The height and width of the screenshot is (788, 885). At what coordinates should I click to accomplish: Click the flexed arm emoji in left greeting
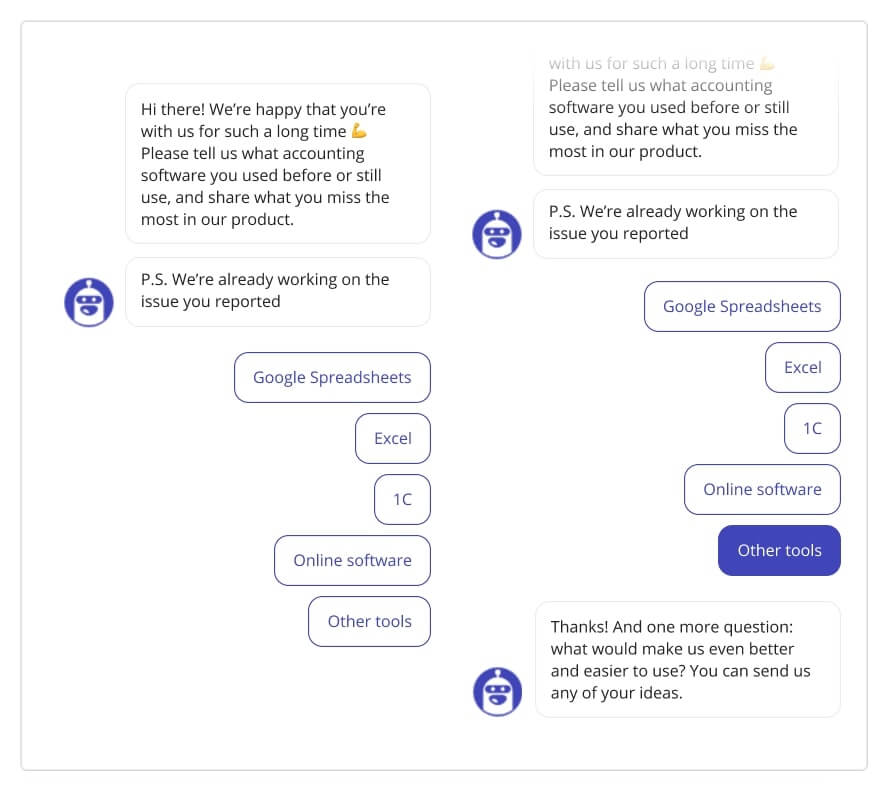(x=359, y=131)
